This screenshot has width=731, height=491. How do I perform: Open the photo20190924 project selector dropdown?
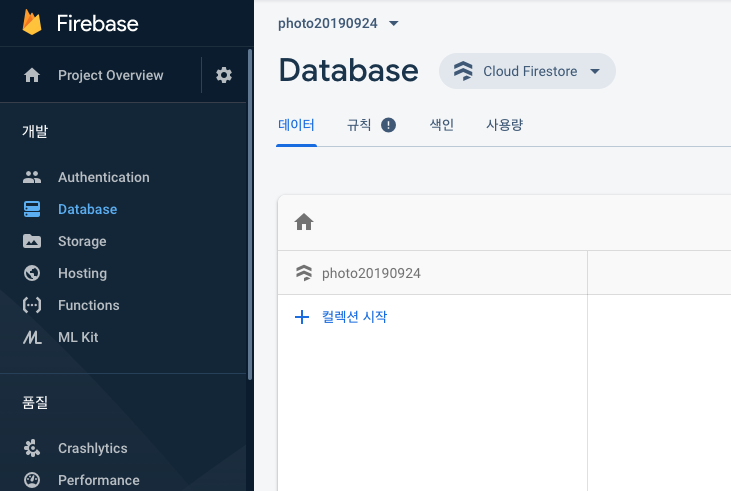pos(338,23)
